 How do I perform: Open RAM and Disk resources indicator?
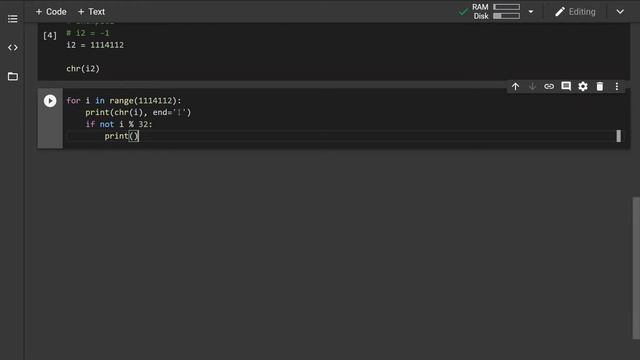(x=496, y=11)
